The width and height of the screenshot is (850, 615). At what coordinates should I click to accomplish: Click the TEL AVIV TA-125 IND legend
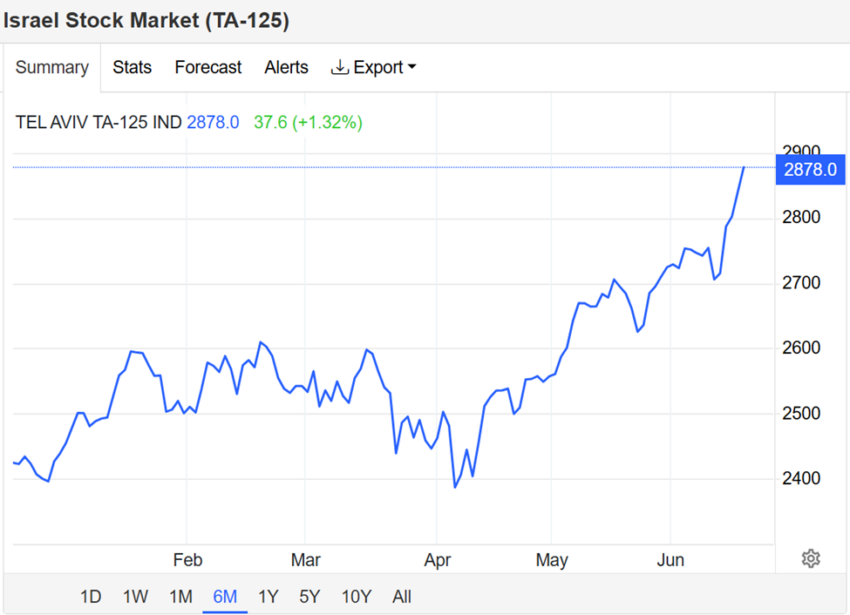[99, 122]
